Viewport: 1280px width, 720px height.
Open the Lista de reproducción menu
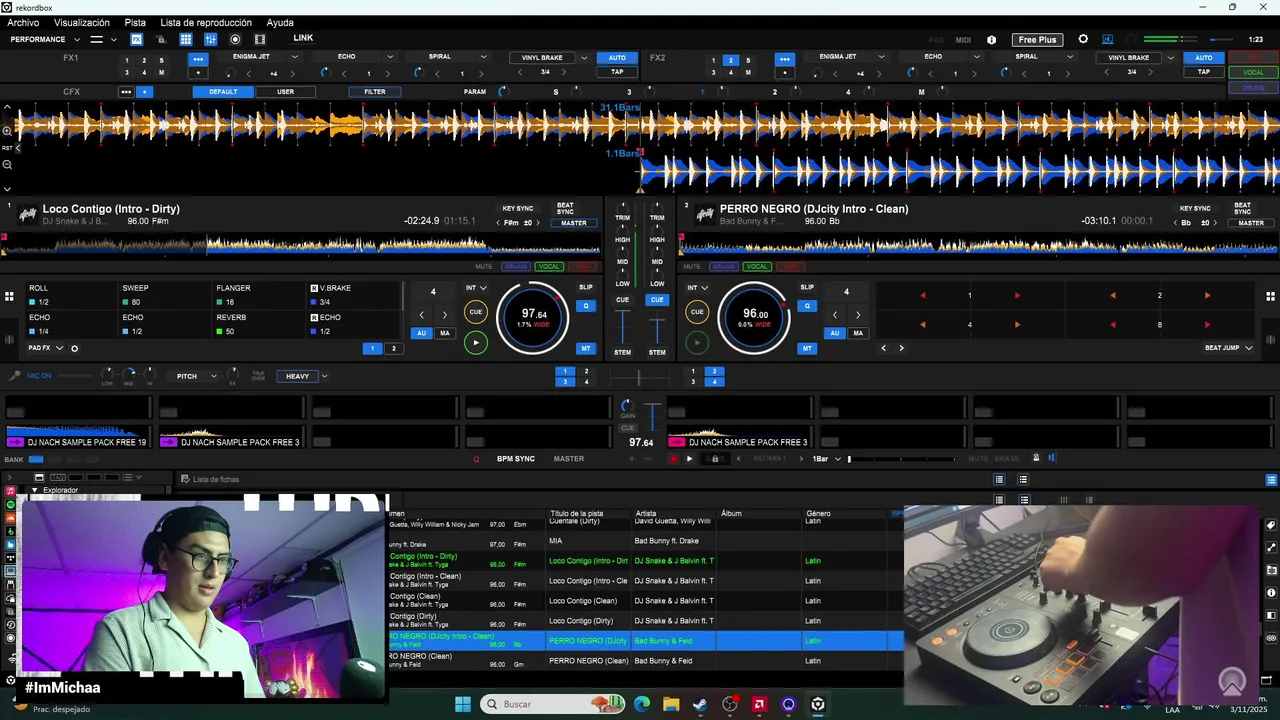pyautogui.click(x=206, y=22)
